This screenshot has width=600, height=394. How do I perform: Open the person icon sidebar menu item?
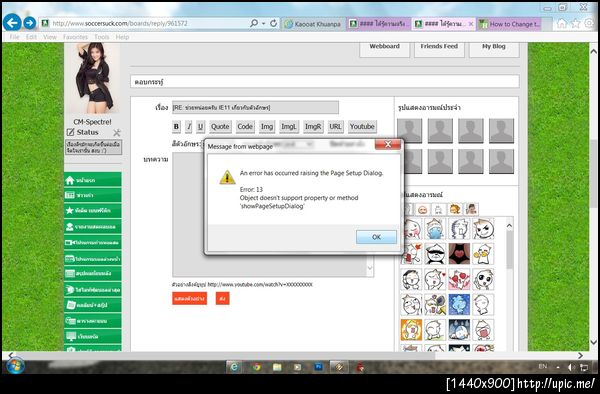[93, 226]
